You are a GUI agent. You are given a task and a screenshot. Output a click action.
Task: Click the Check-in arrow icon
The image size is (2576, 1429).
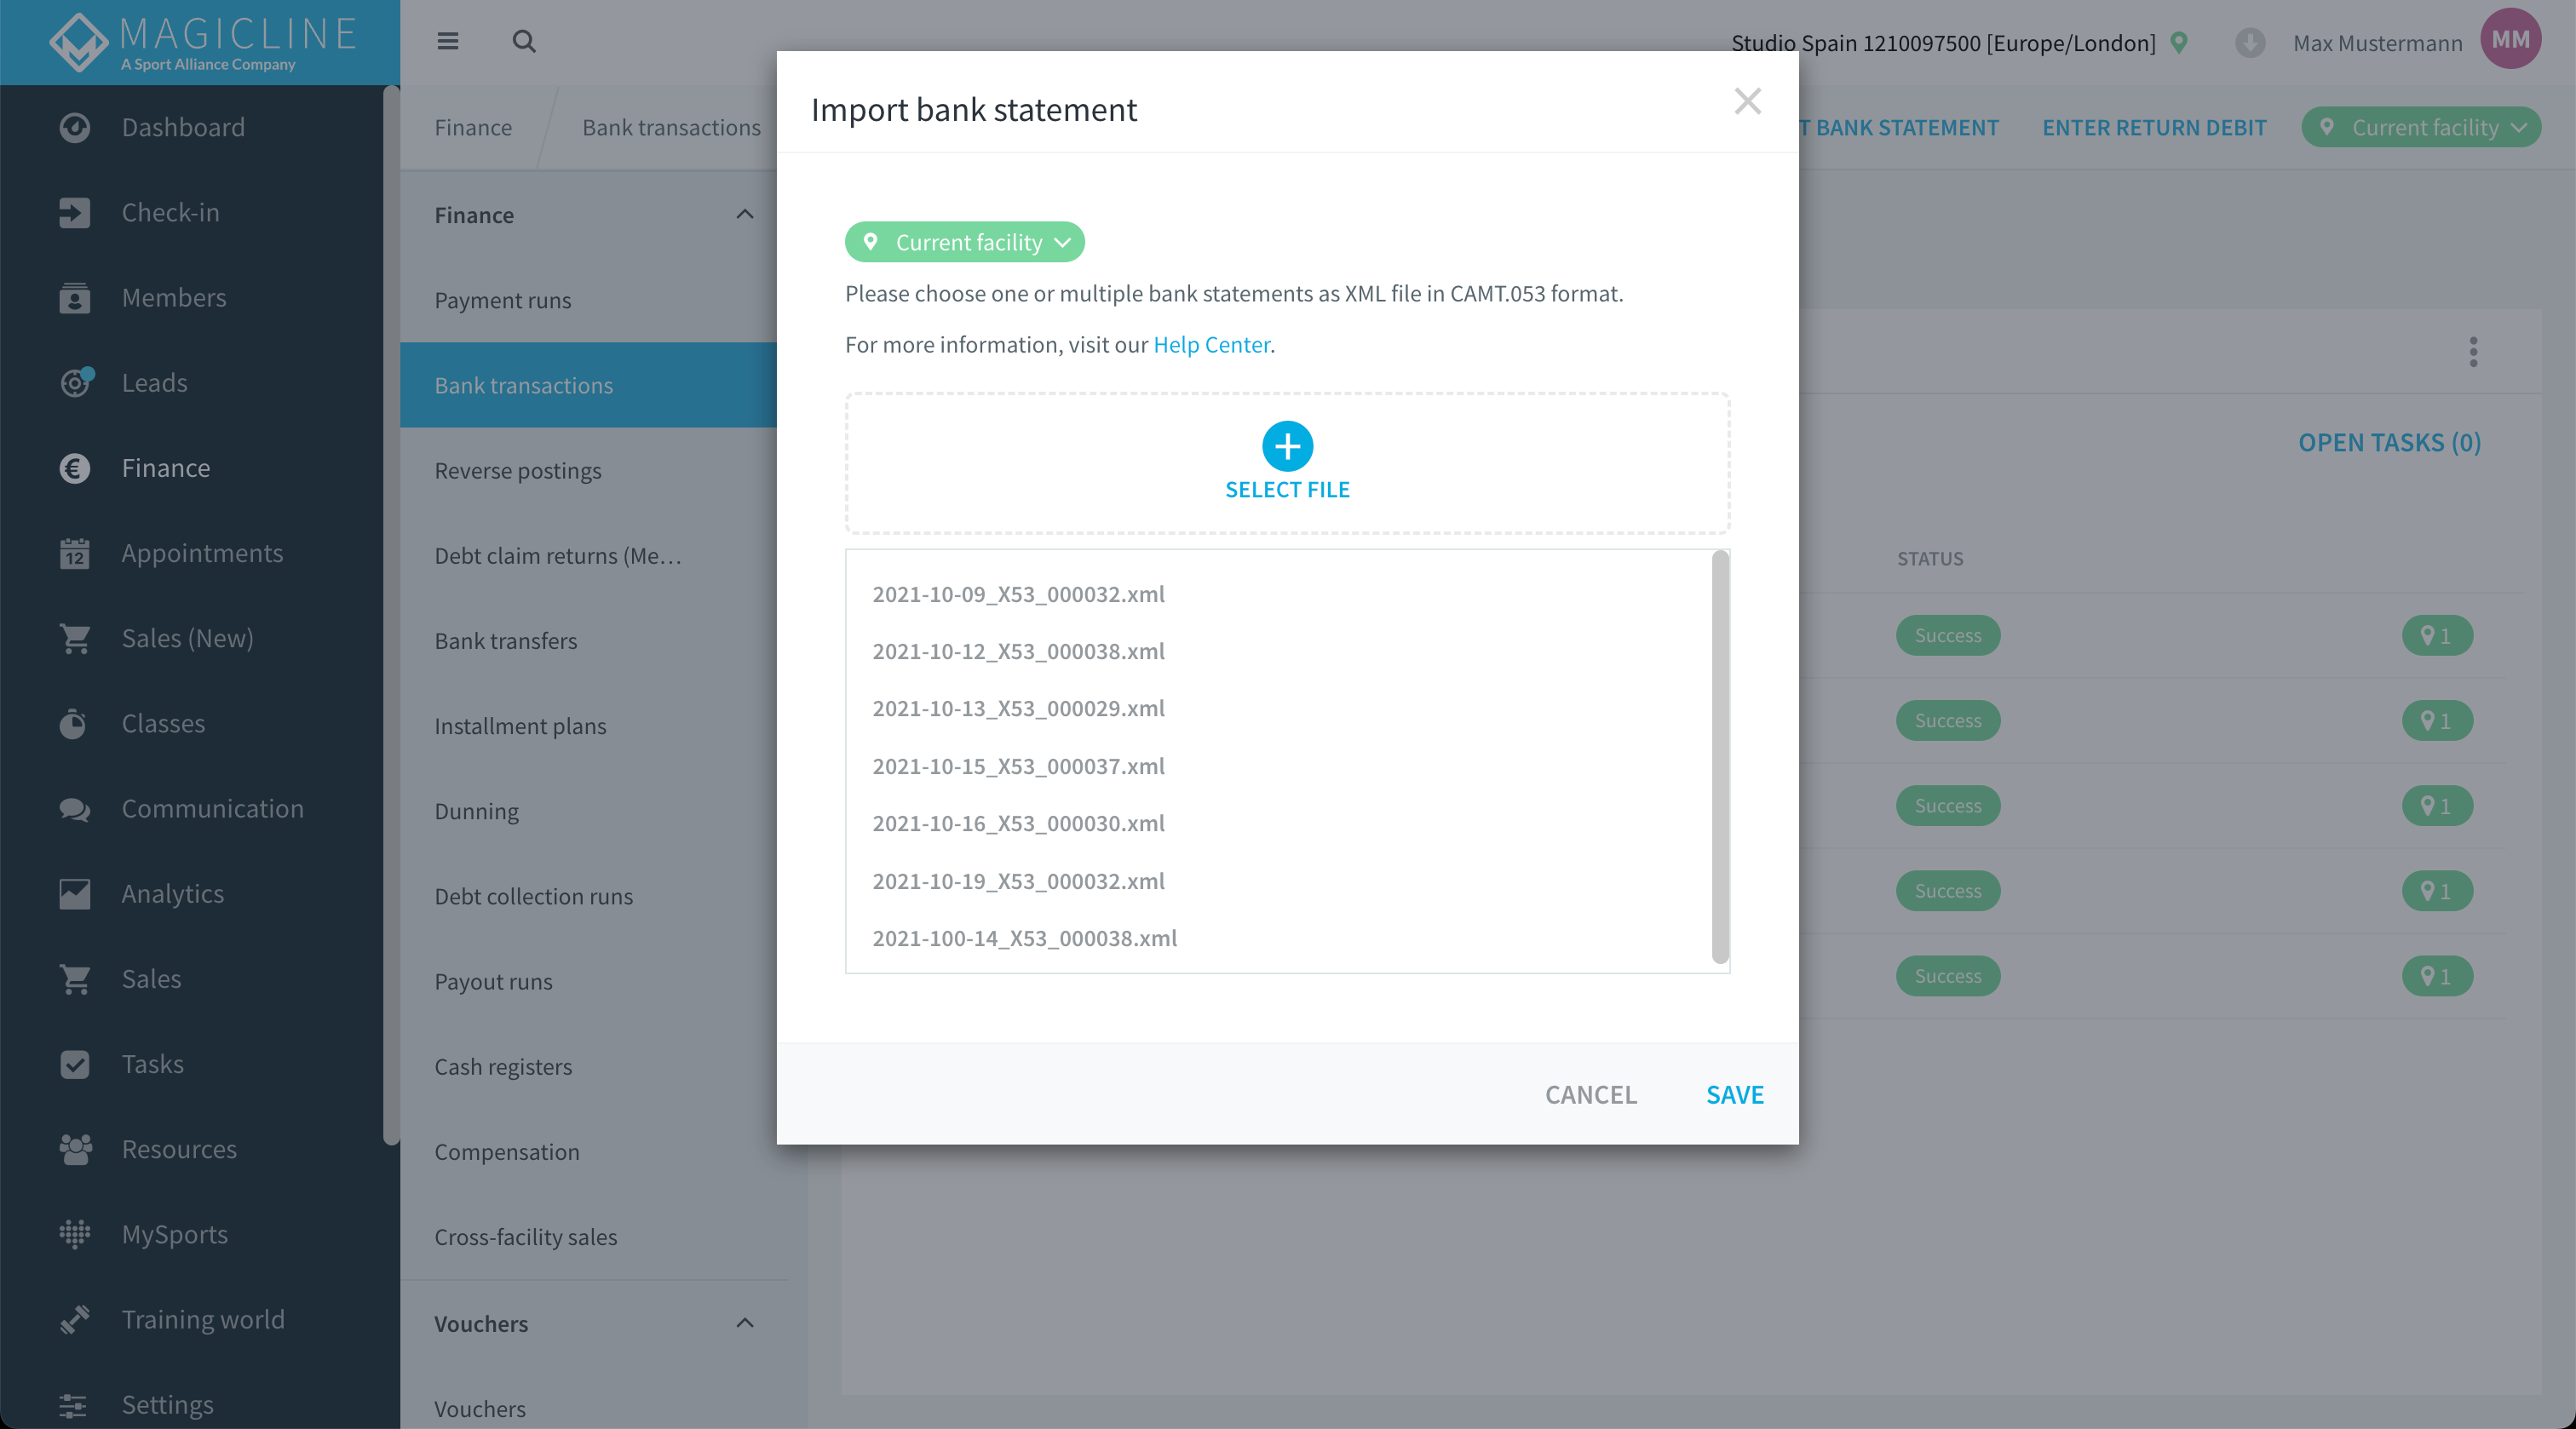75,212
